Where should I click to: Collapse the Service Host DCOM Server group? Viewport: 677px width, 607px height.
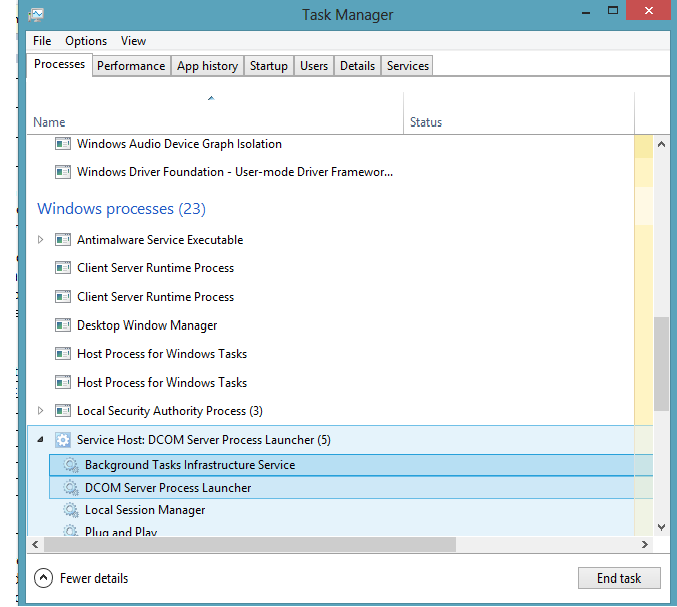pos(40,439)
